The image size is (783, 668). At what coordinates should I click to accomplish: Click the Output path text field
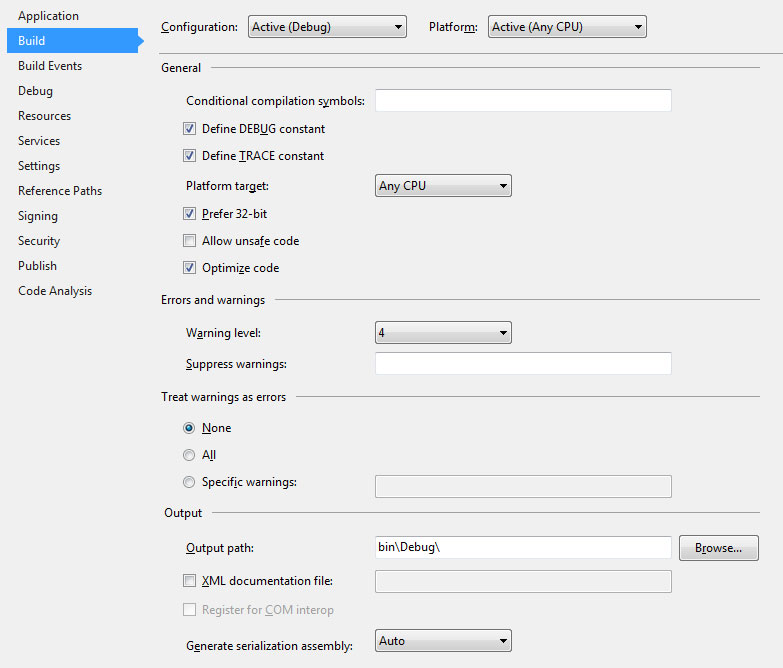[x=522, y=548]
